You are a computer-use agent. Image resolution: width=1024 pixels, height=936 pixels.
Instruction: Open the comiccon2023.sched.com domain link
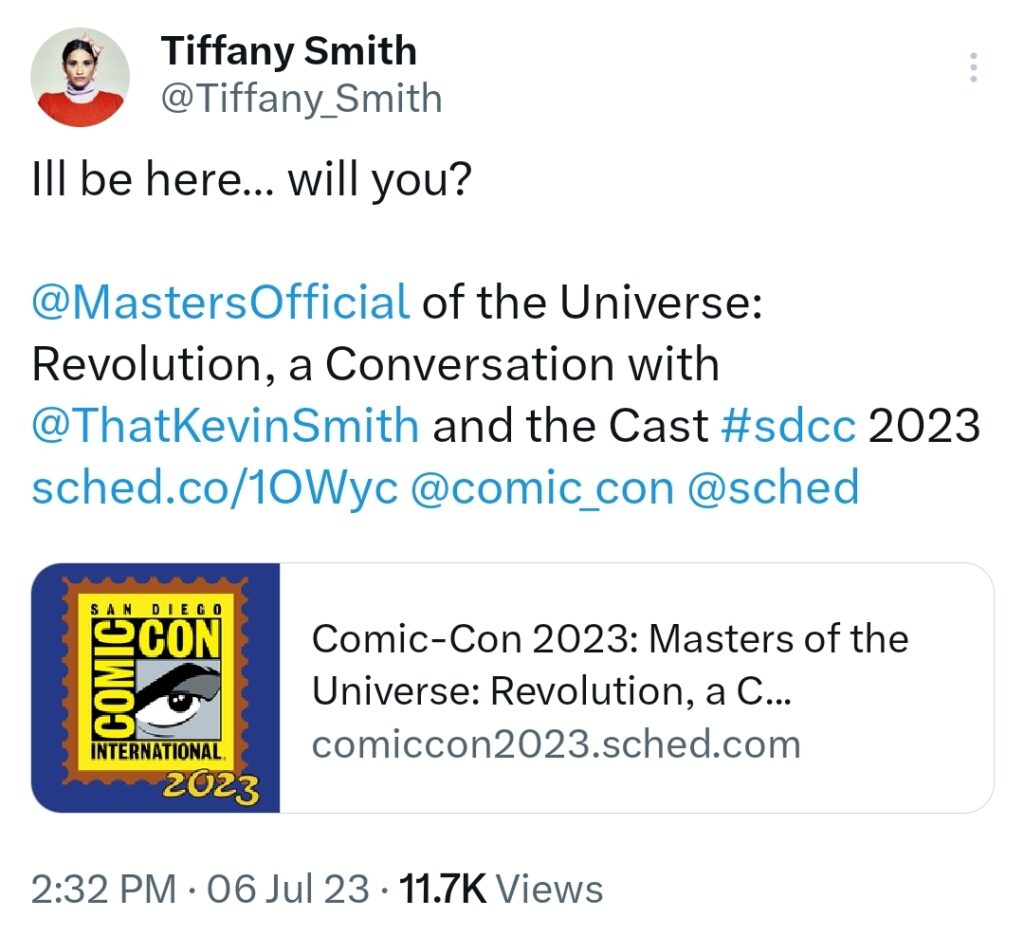coord(556,744)
